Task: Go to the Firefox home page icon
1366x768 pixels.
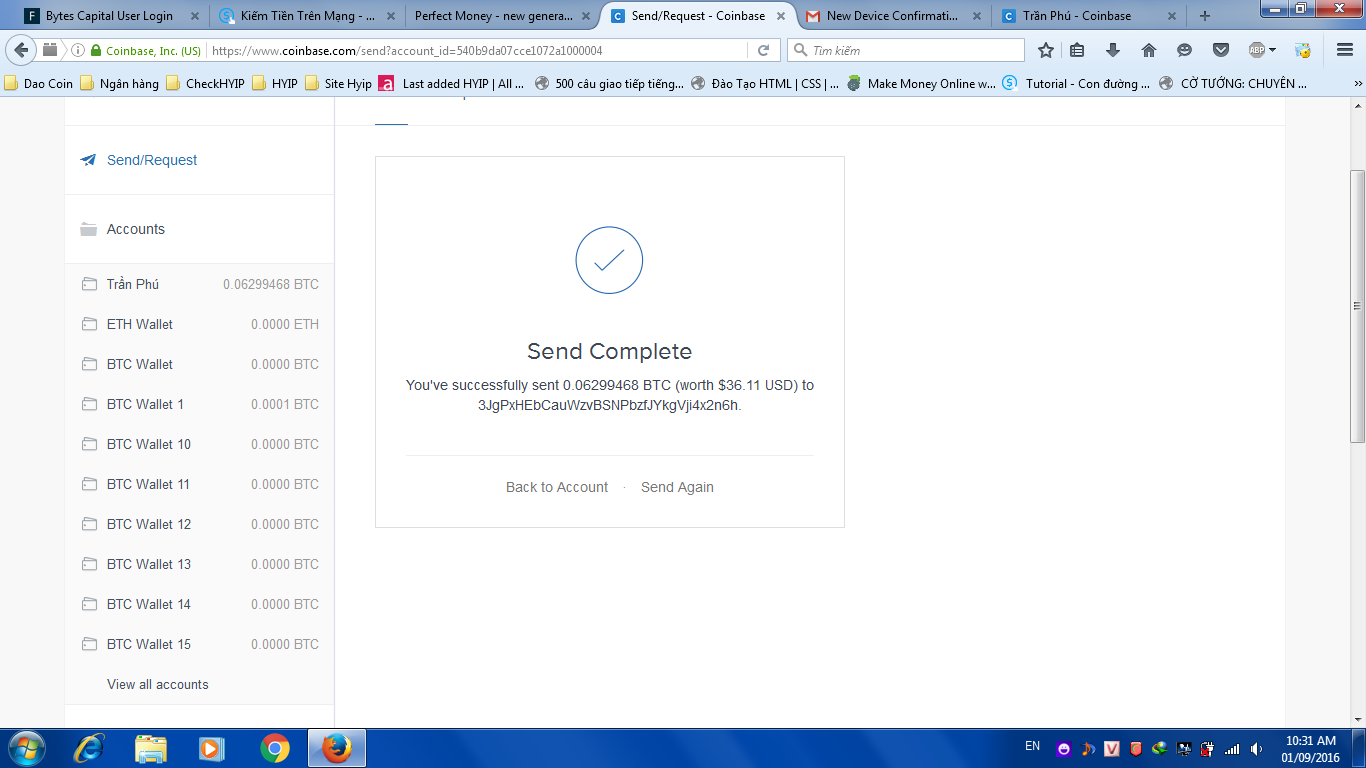Action: pos(1149,50)
